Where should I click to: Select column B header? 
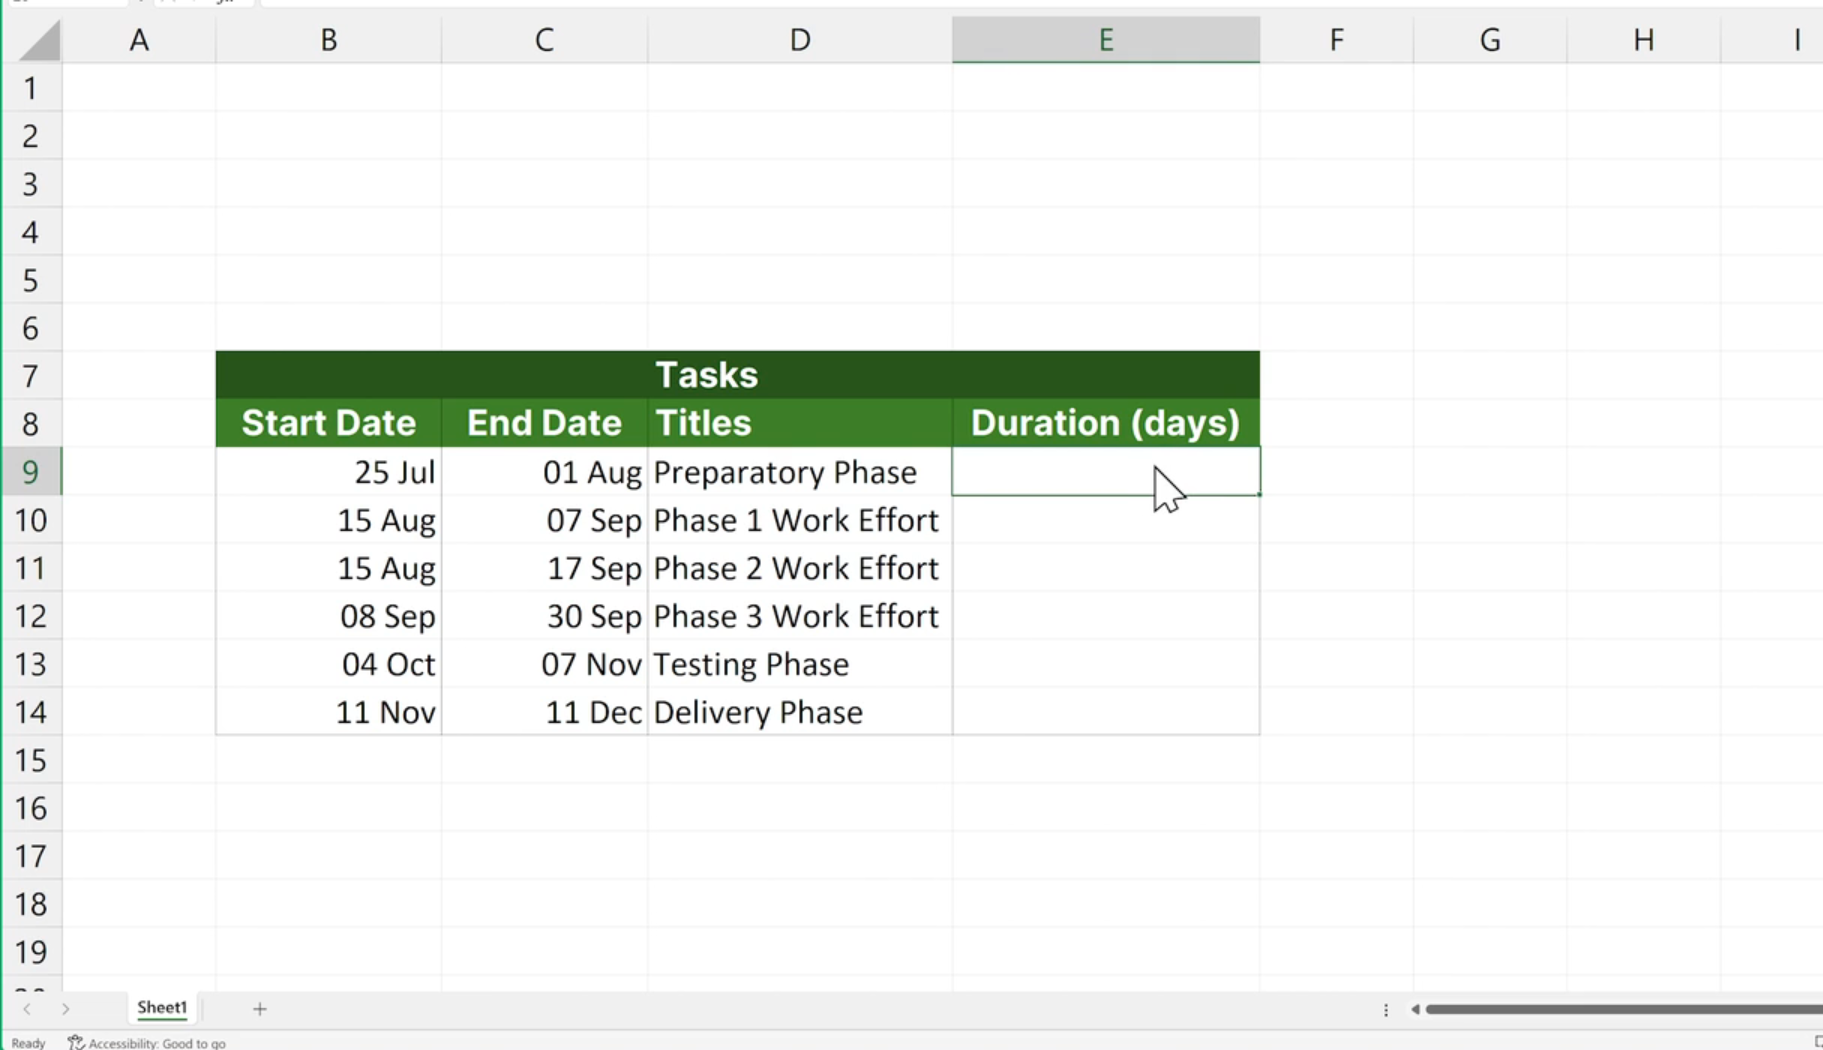328,40
